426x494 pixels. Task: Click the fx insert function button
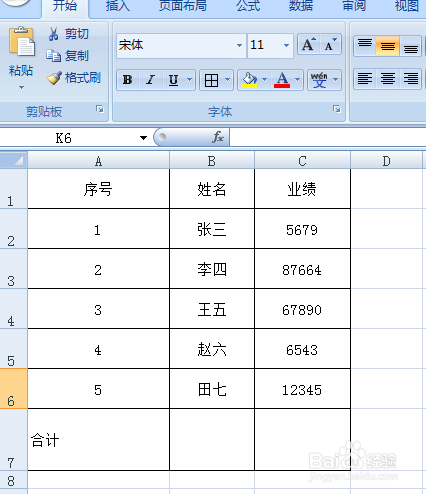[x=218, y=137]
